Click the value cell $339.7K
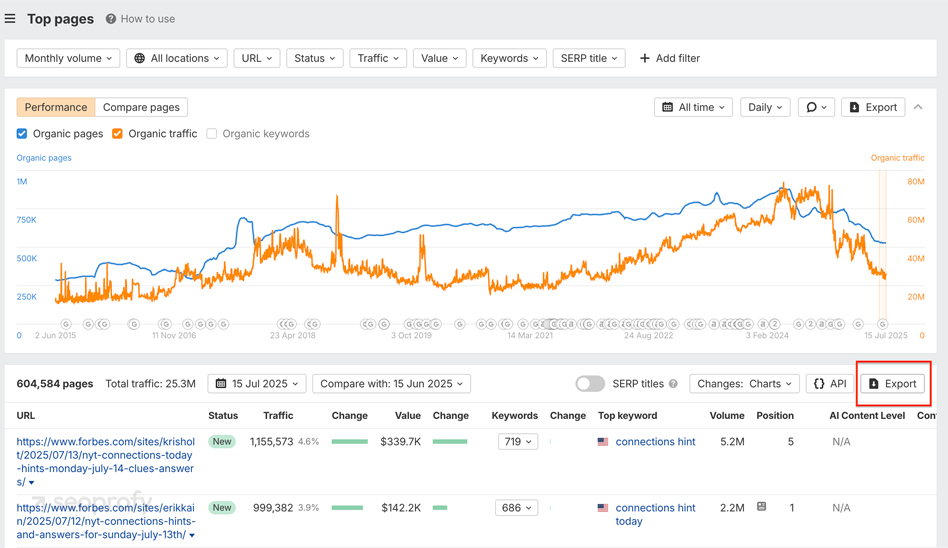This screenshot has height=548, width=948. click(400, 442)
